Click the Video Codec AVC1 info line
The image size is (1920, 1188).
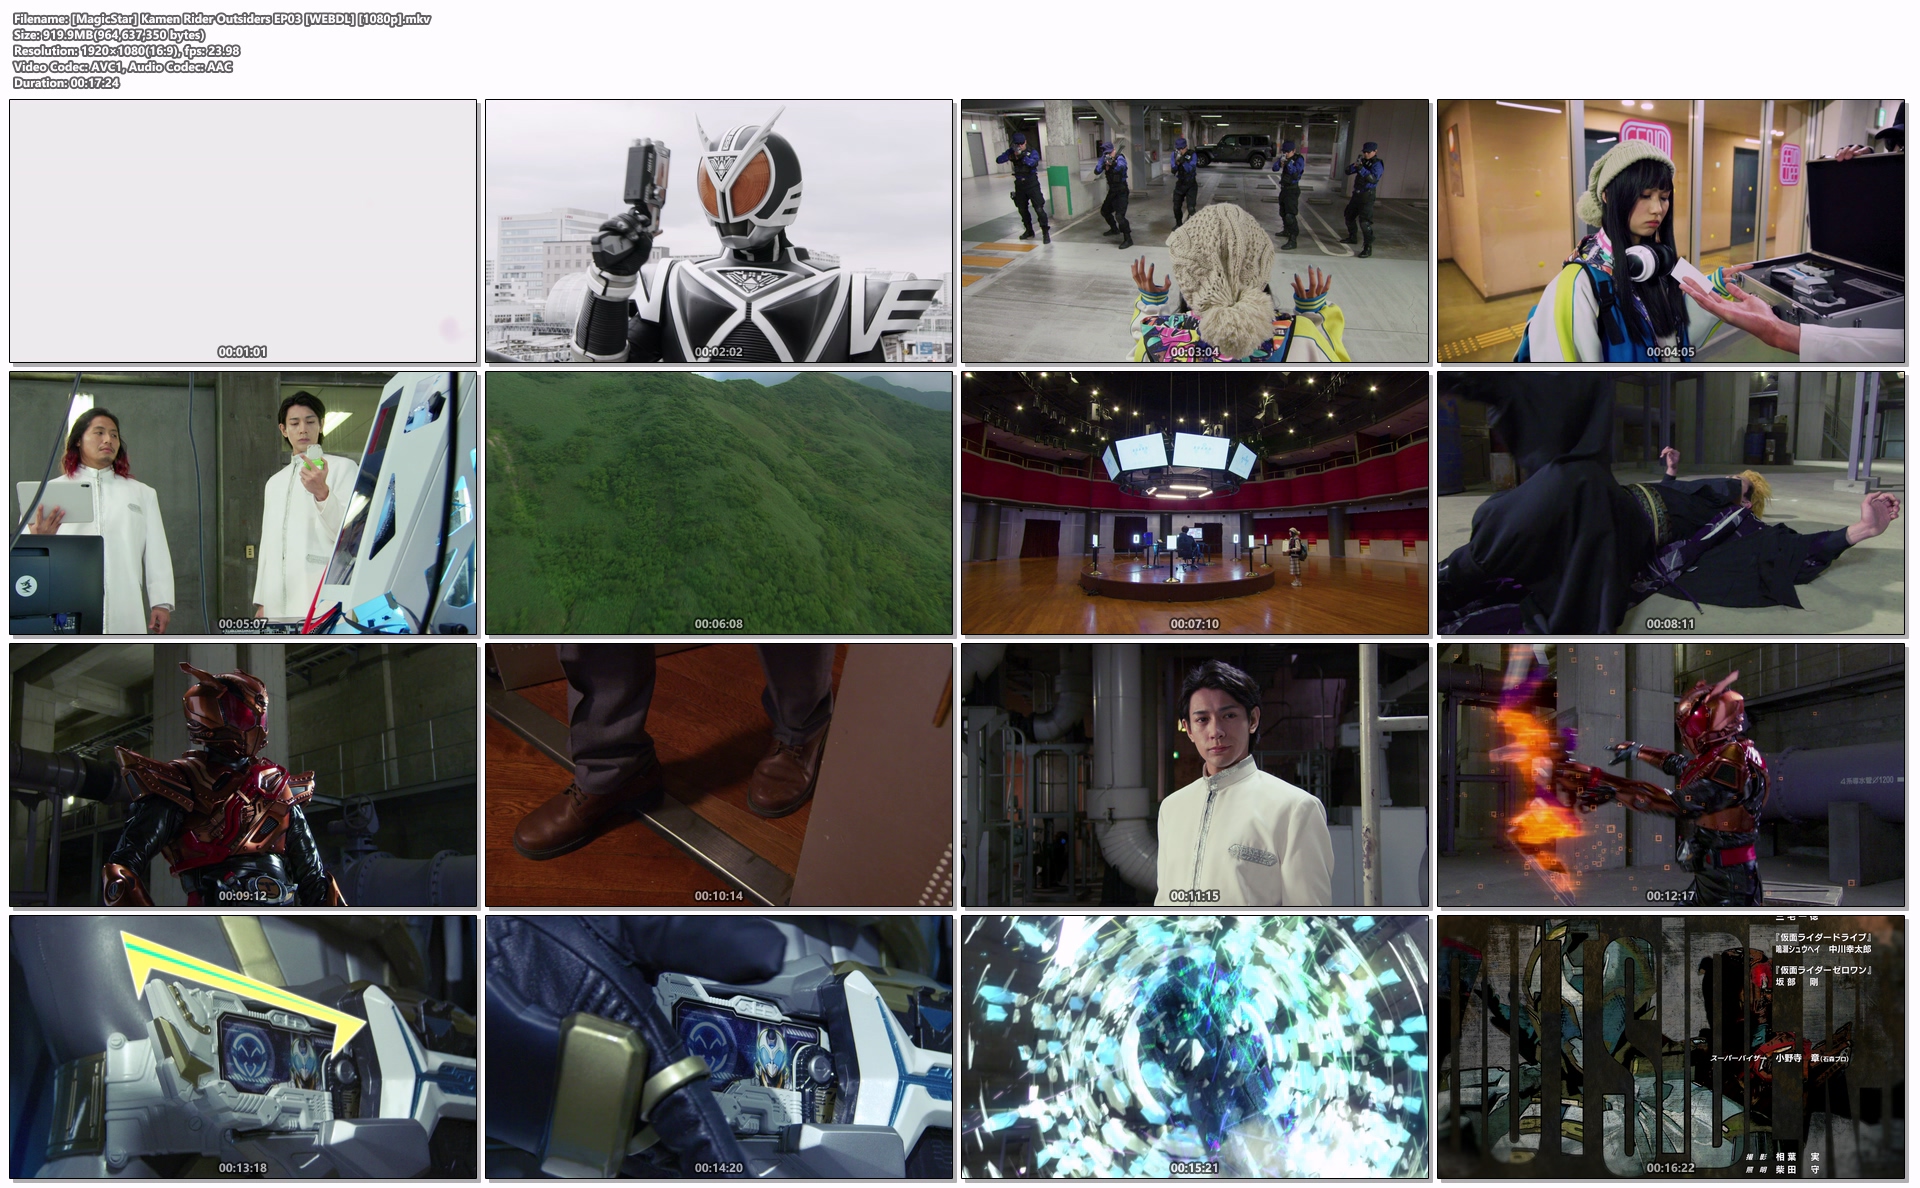click(123, 67)
